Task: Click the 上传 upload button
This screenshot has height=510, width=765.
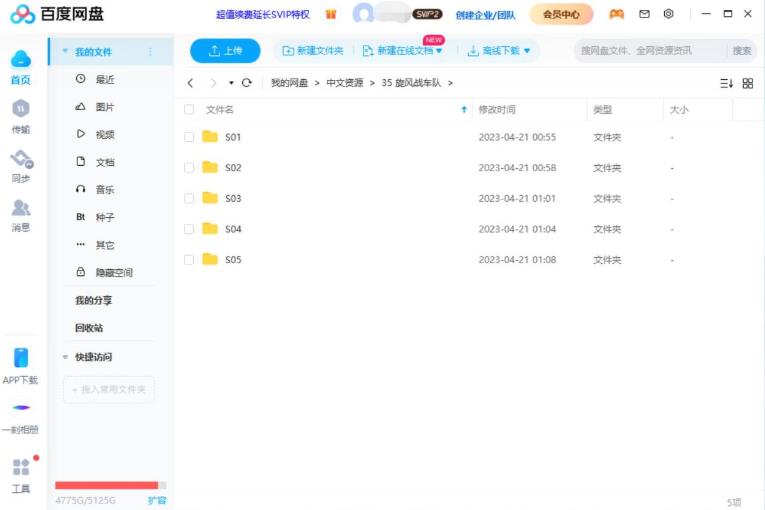Action: point(225,51)
